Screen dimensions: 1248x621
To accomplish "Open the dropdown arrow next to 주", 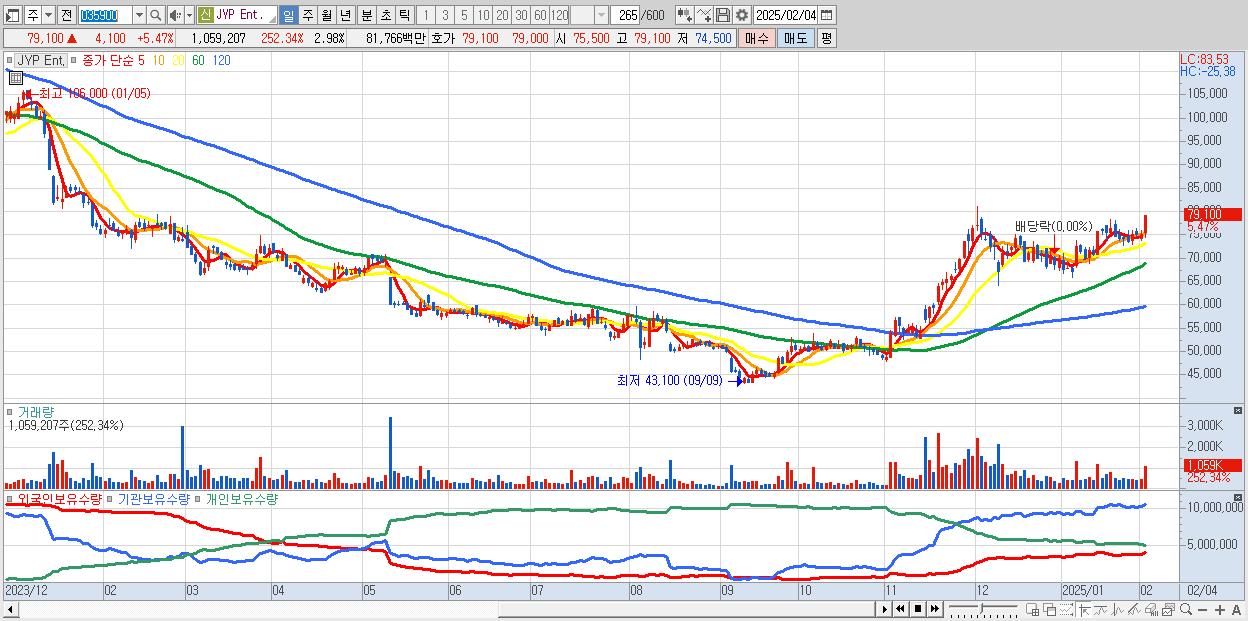I will click(x=49, y=15).
